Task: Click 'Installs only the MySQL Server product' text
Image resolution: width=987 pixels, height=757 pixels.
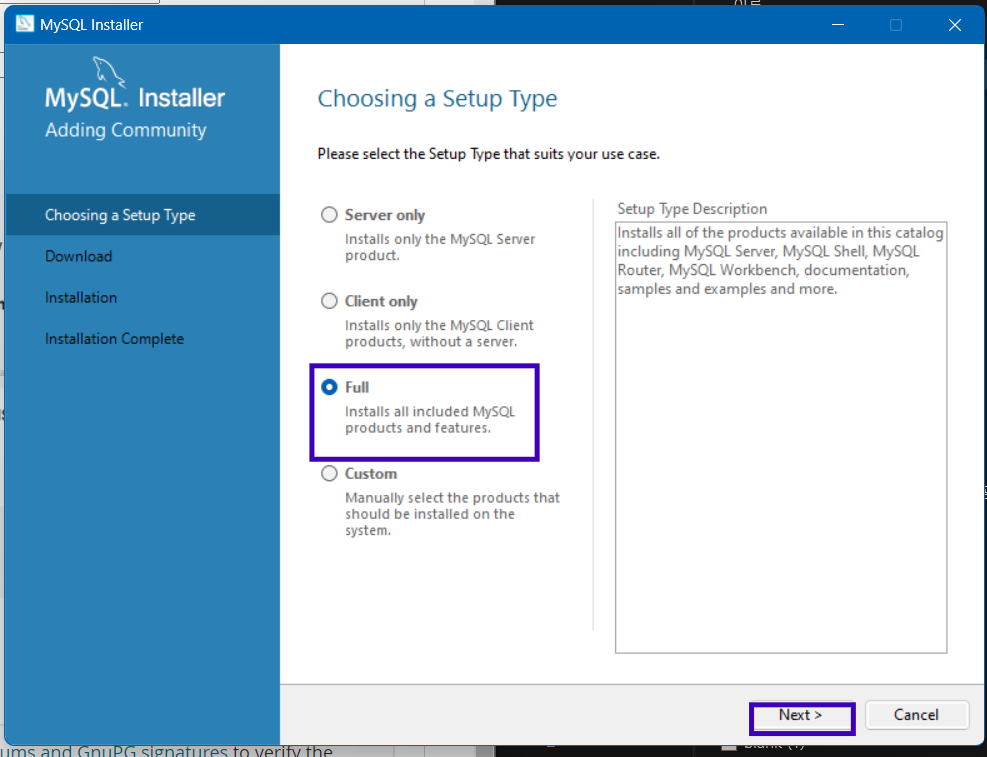Action: (x=440, y=247)
